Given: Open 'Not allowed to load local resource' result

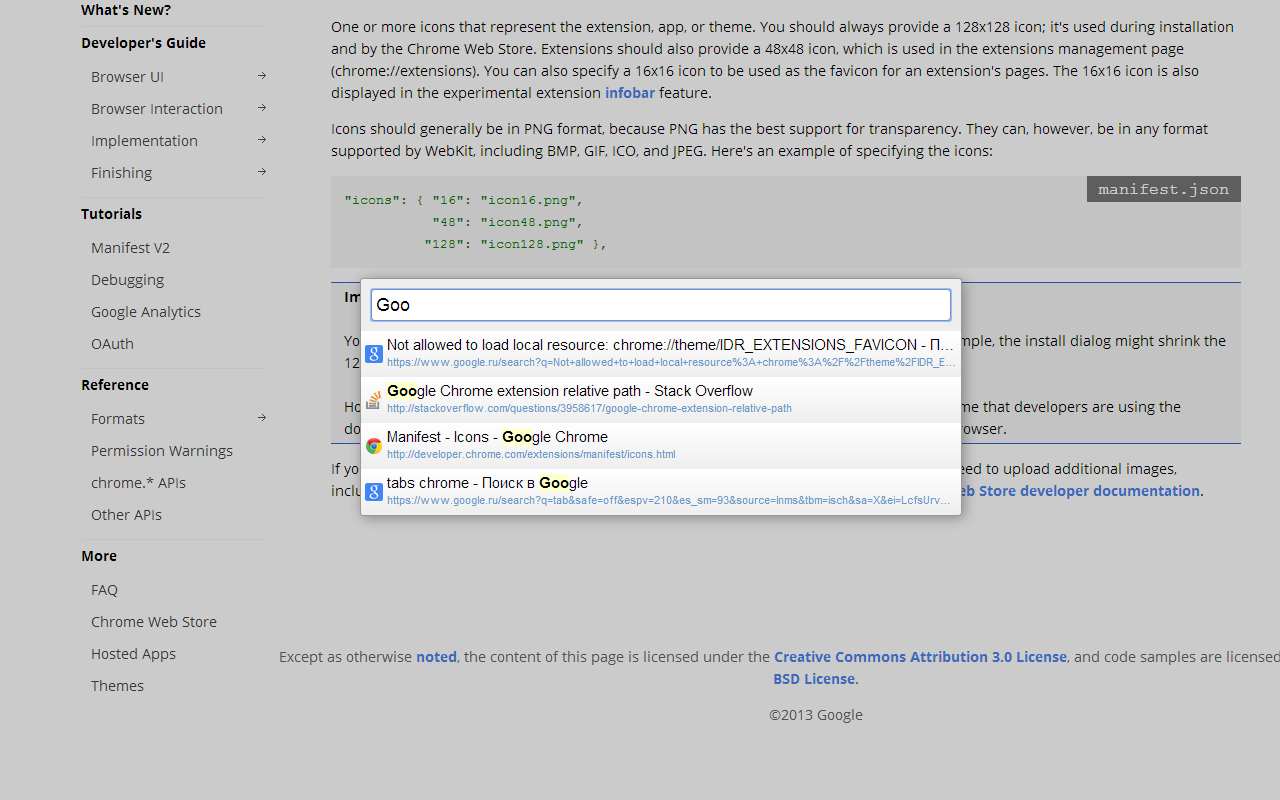Looking at the screenshot, I should coord(661,354).
